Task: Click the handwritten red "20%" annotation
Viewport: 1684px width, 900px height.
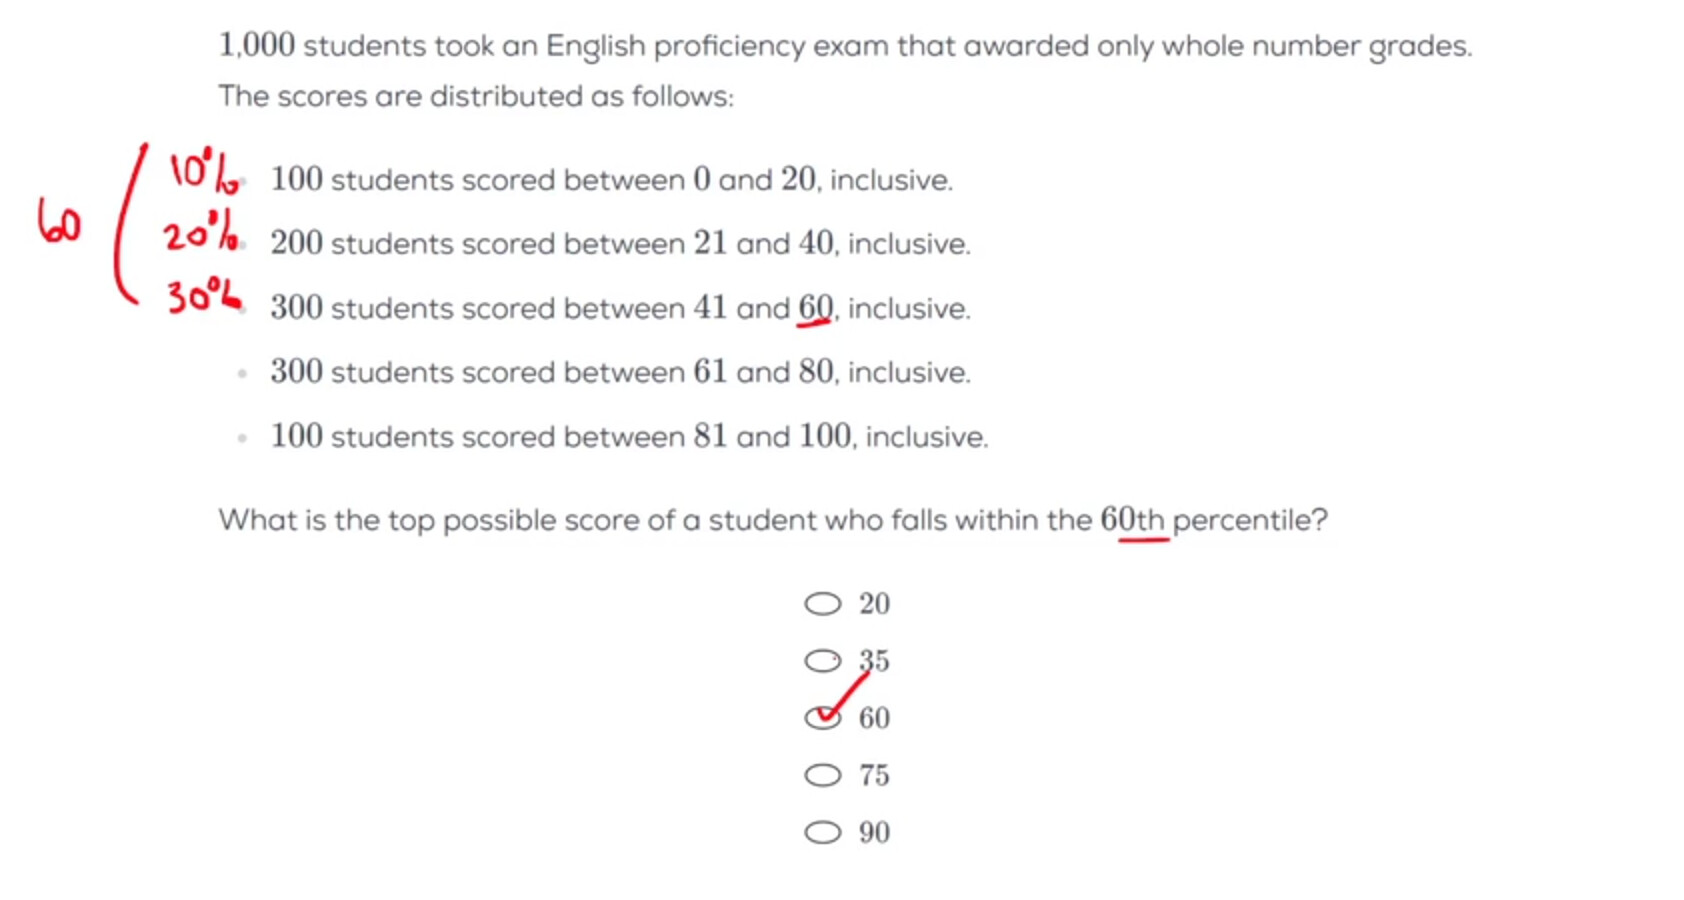Action: click(201, 236)
